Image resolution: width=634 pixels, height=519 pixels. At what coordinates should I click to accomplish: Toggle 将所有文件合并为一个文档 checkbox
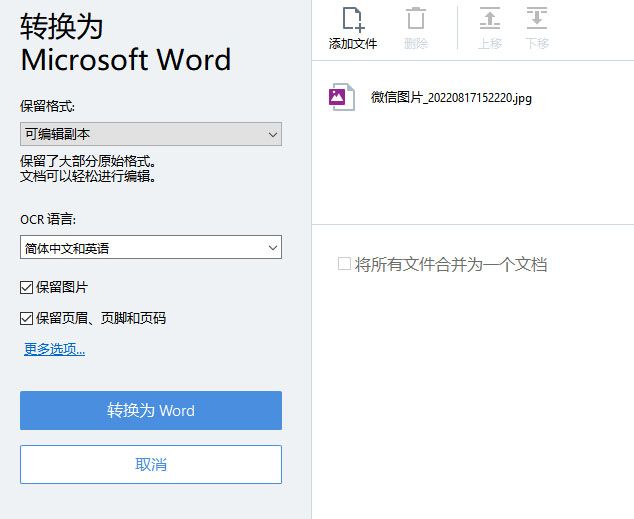click(x=344, y=264)
